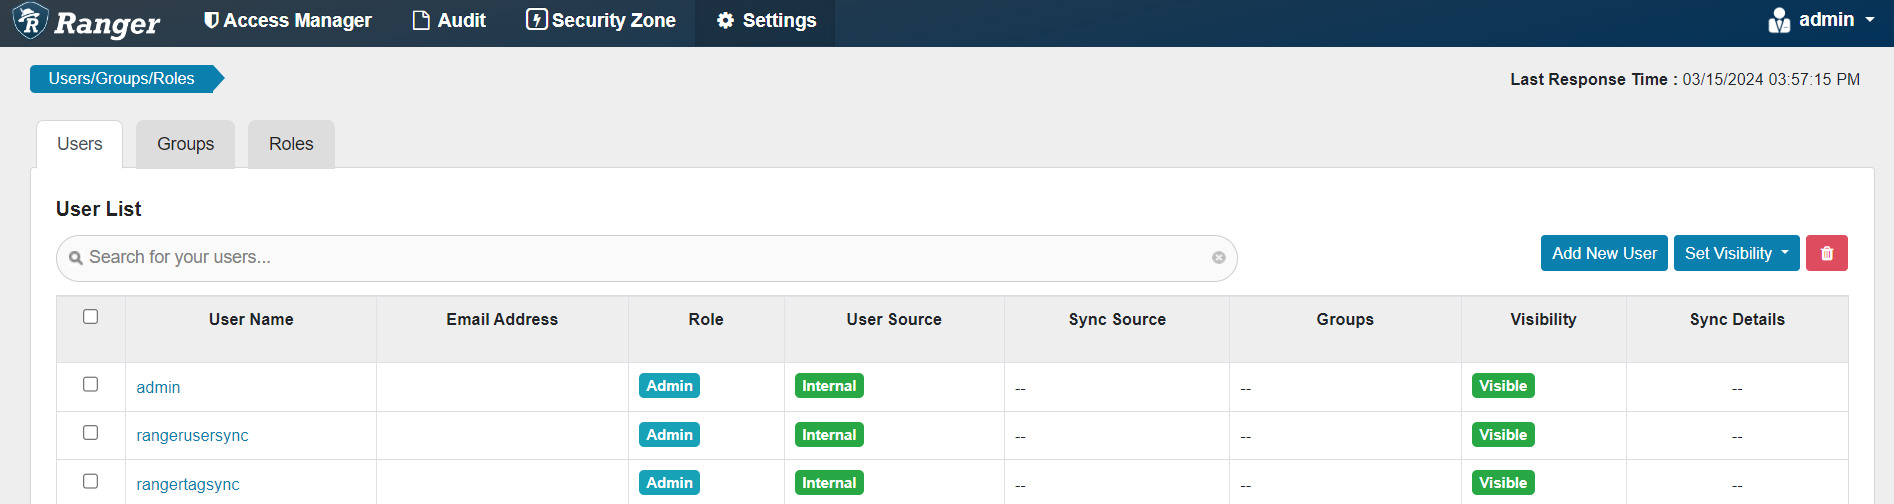Tick the rangertagsync row checkbox
The width and height of the screenshot is (1894, 504).
(90, 481)
